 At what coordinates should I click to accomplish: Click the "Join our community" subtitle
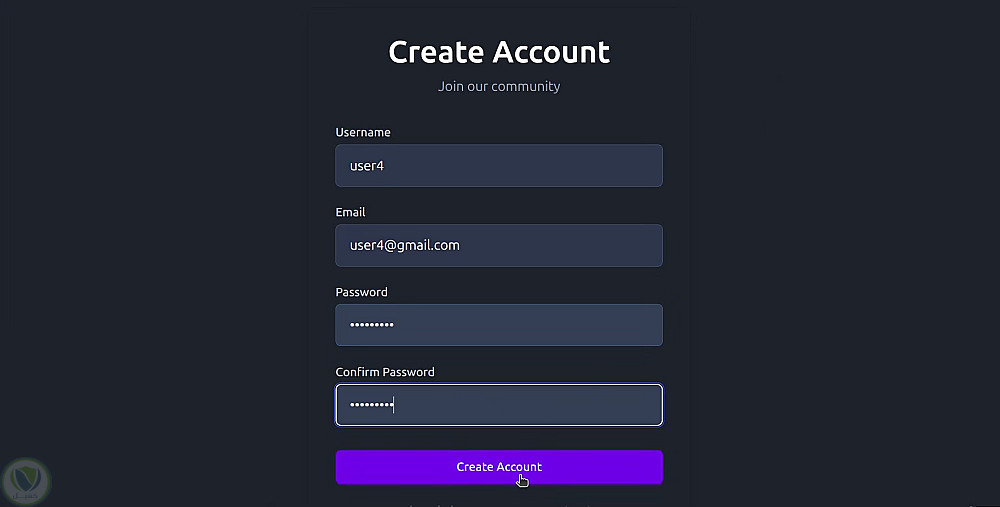click(499, 86)
